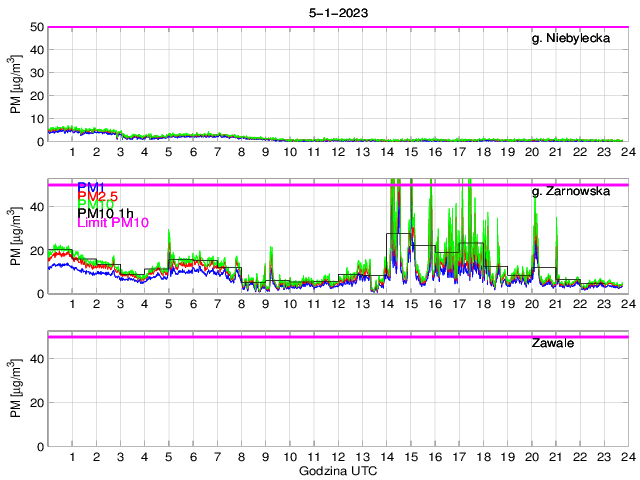Click the Godzina UTC axis label
Viewport: 640px width, 480px height.
[337, 470]
